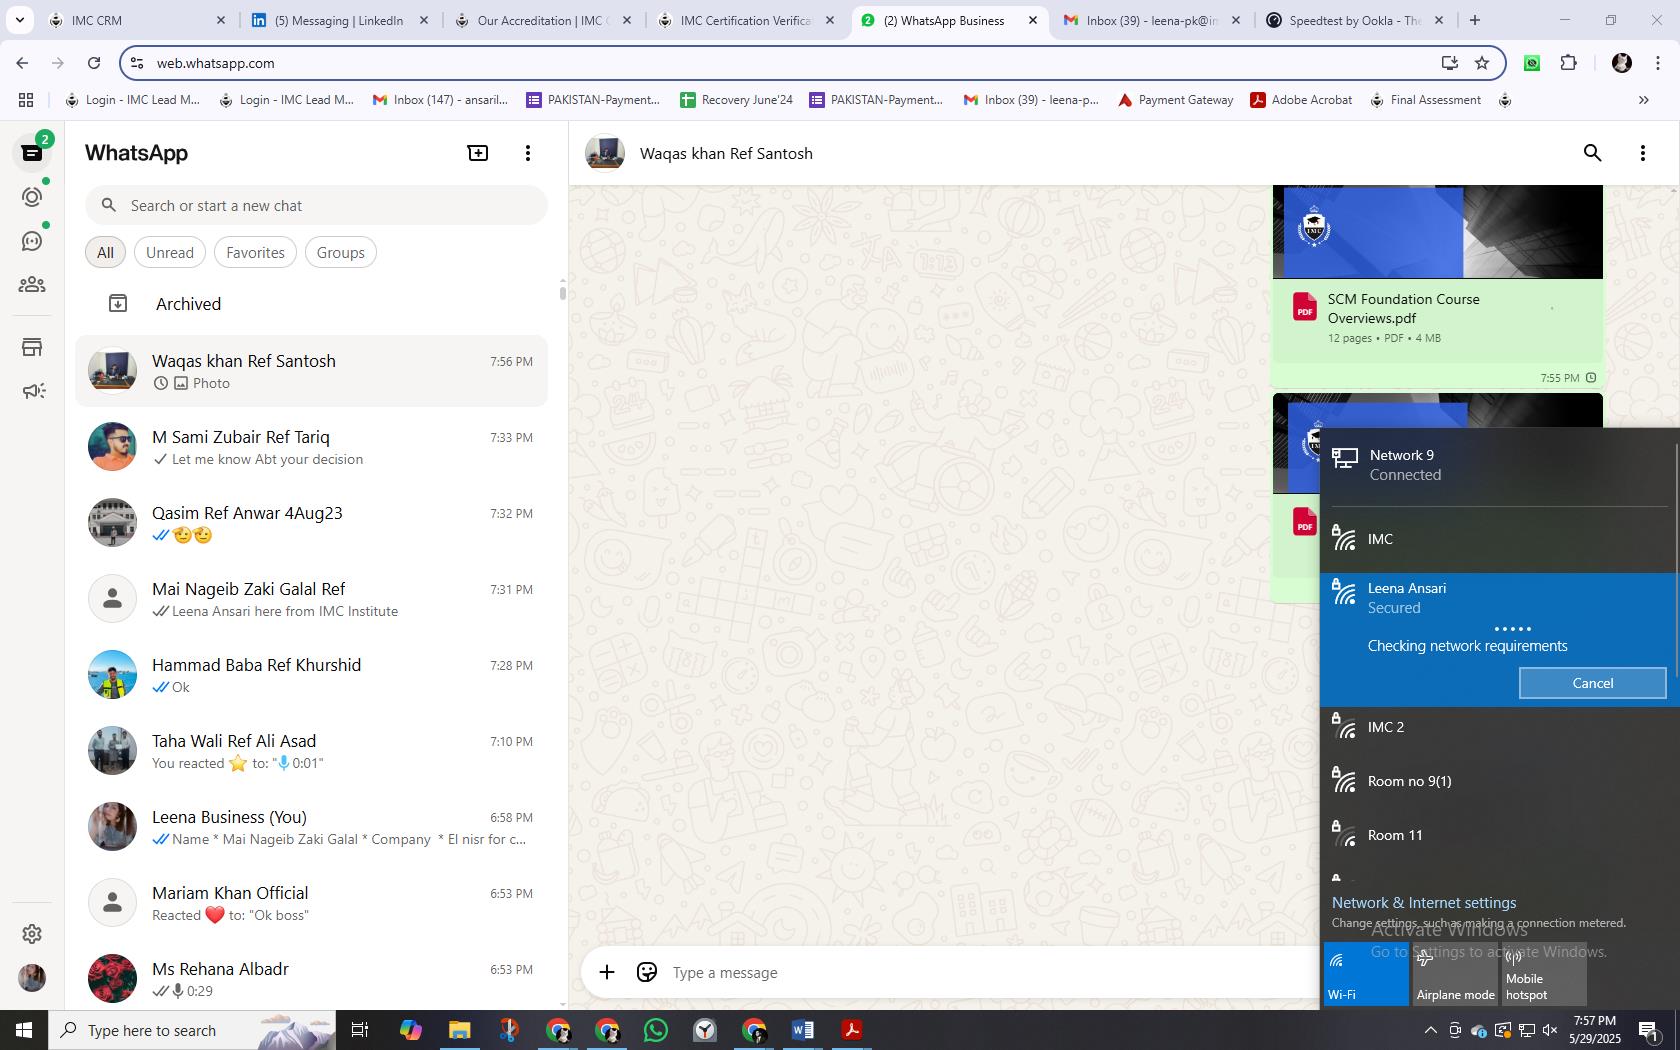Open Recovery June'24 bookmark
The image size is (1680, 1050).
(736, 100)
